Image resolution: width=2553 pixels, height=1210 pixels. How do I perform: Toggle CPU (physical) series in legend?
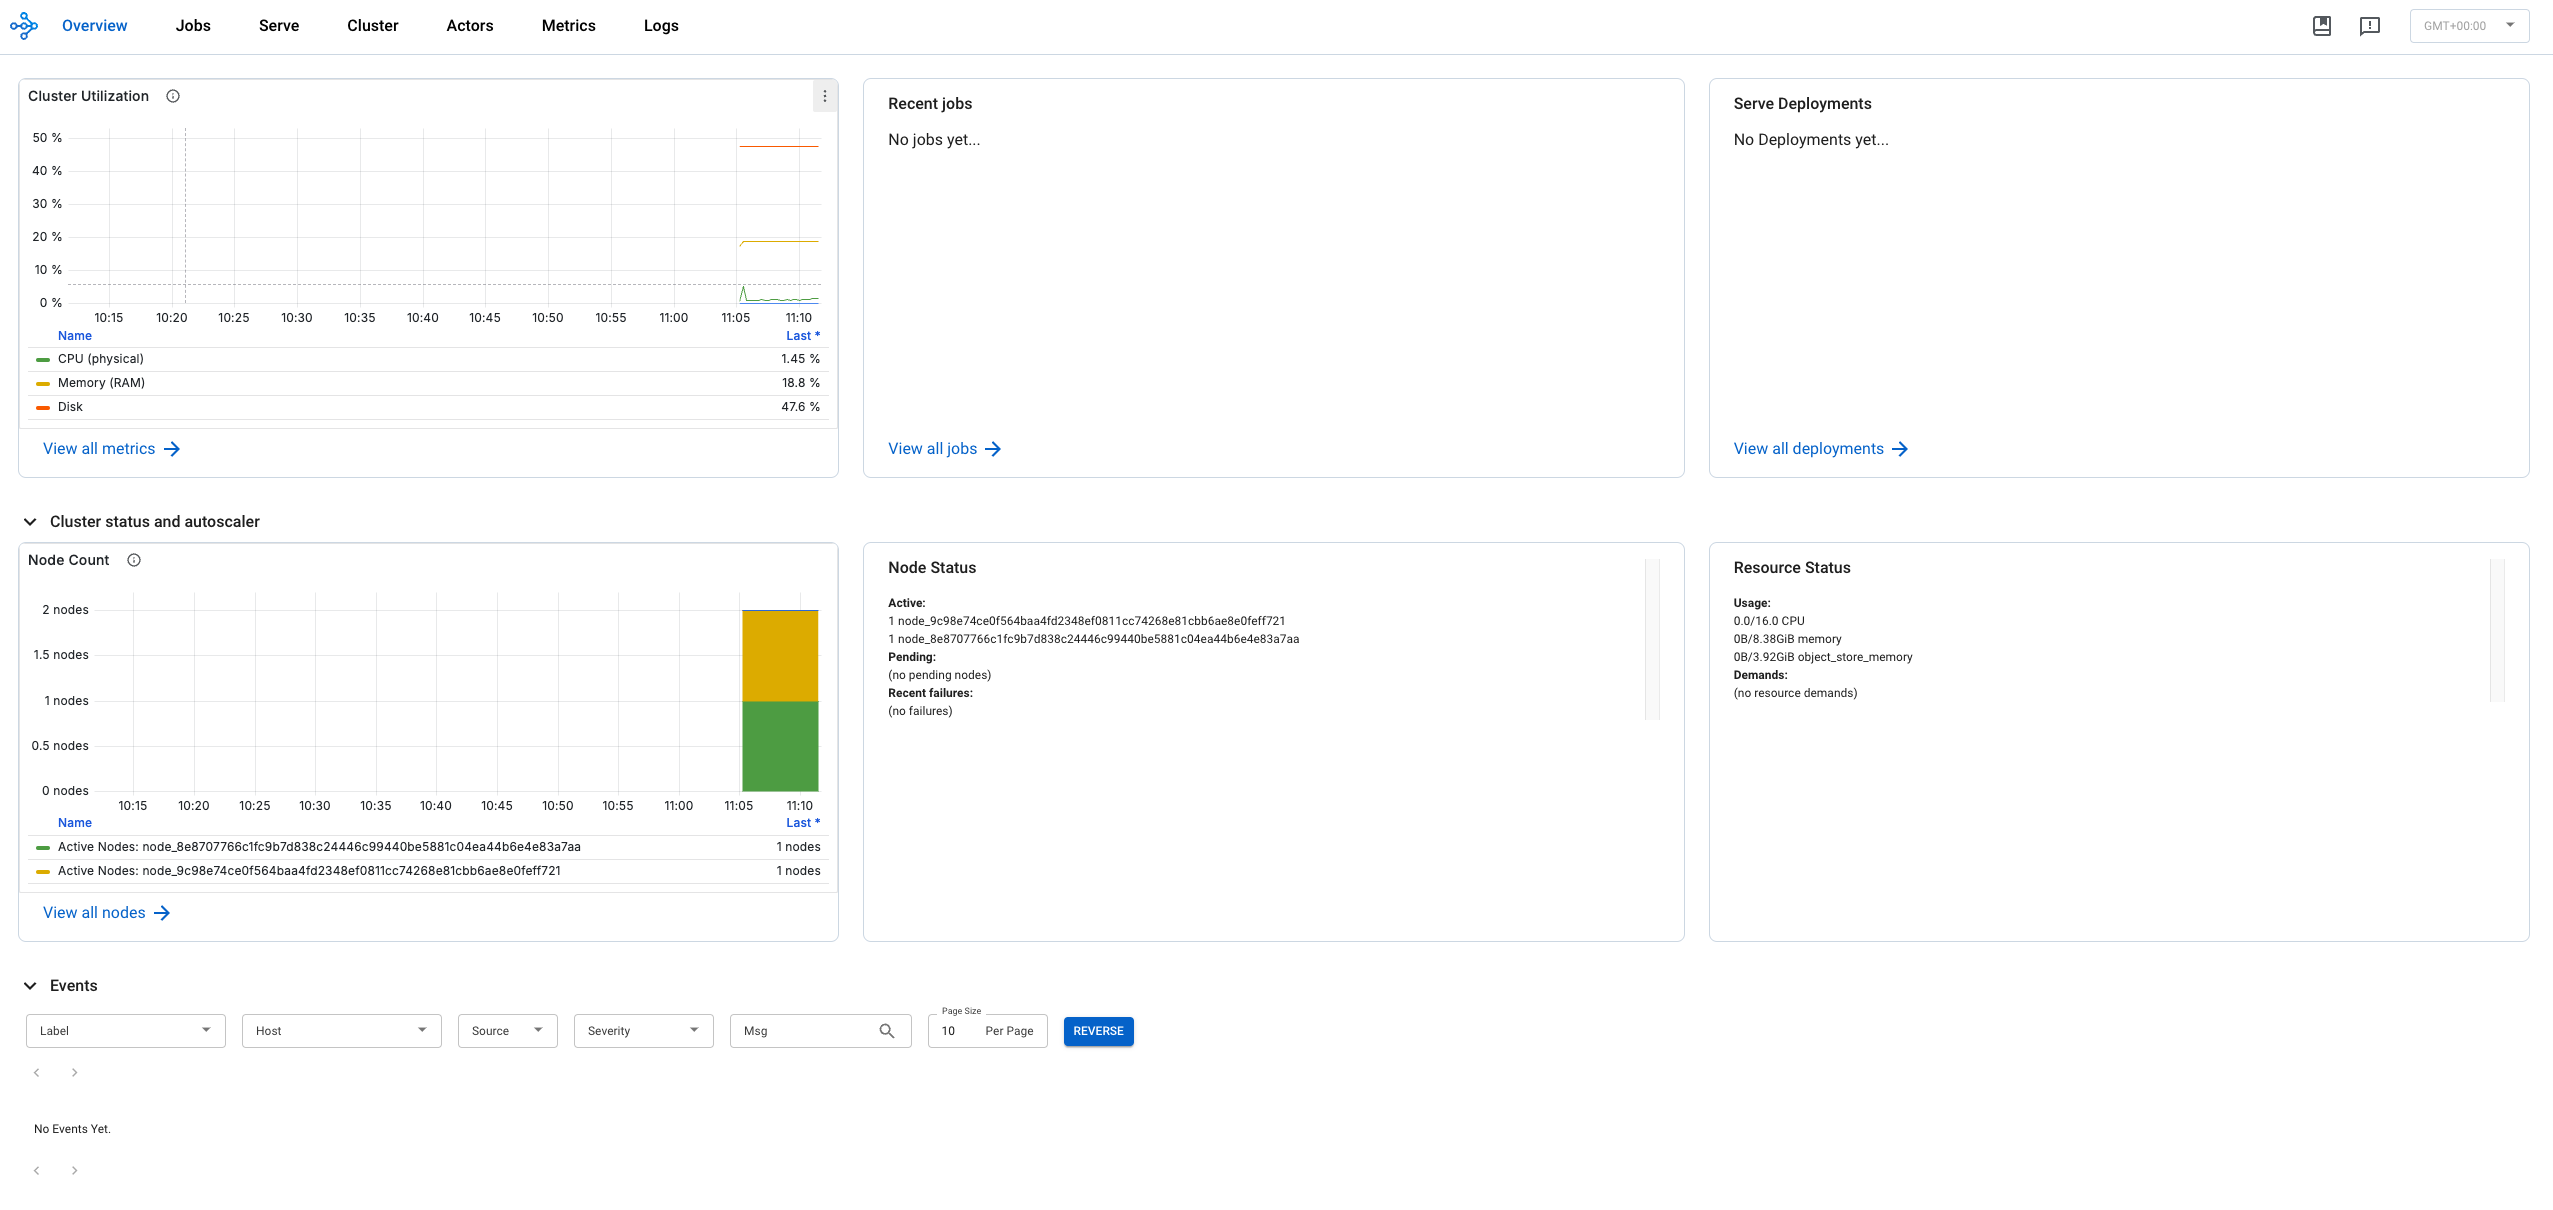click(100, 359)
